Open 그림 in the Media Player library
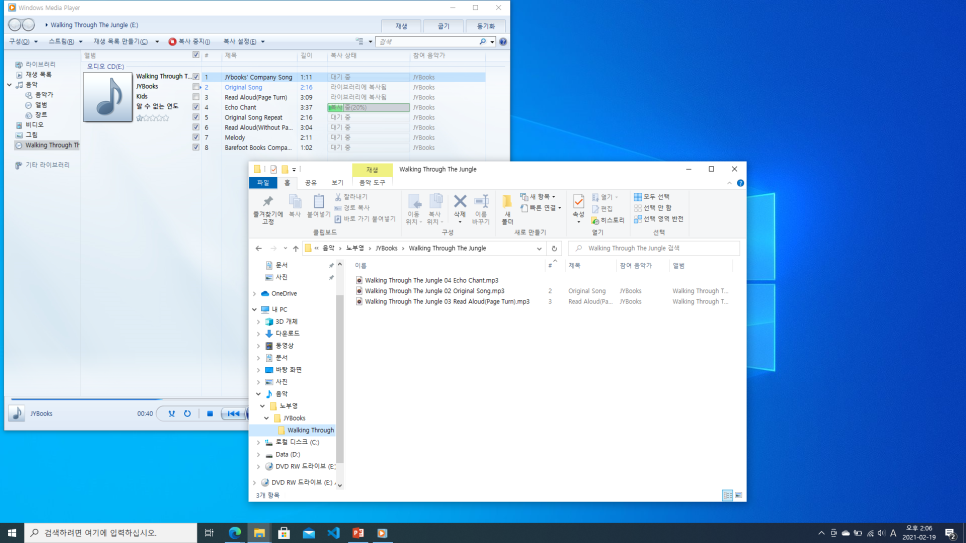The width and height of the screenshot is (966, 543). coord(26,134)
